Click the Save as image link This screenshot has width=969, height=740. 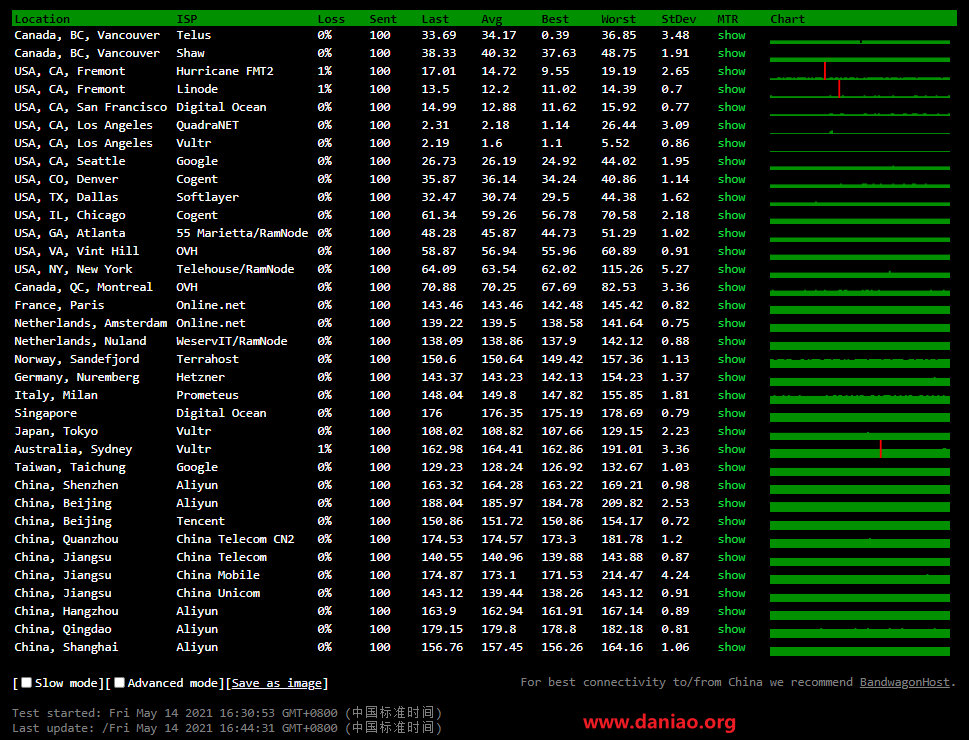276,683
